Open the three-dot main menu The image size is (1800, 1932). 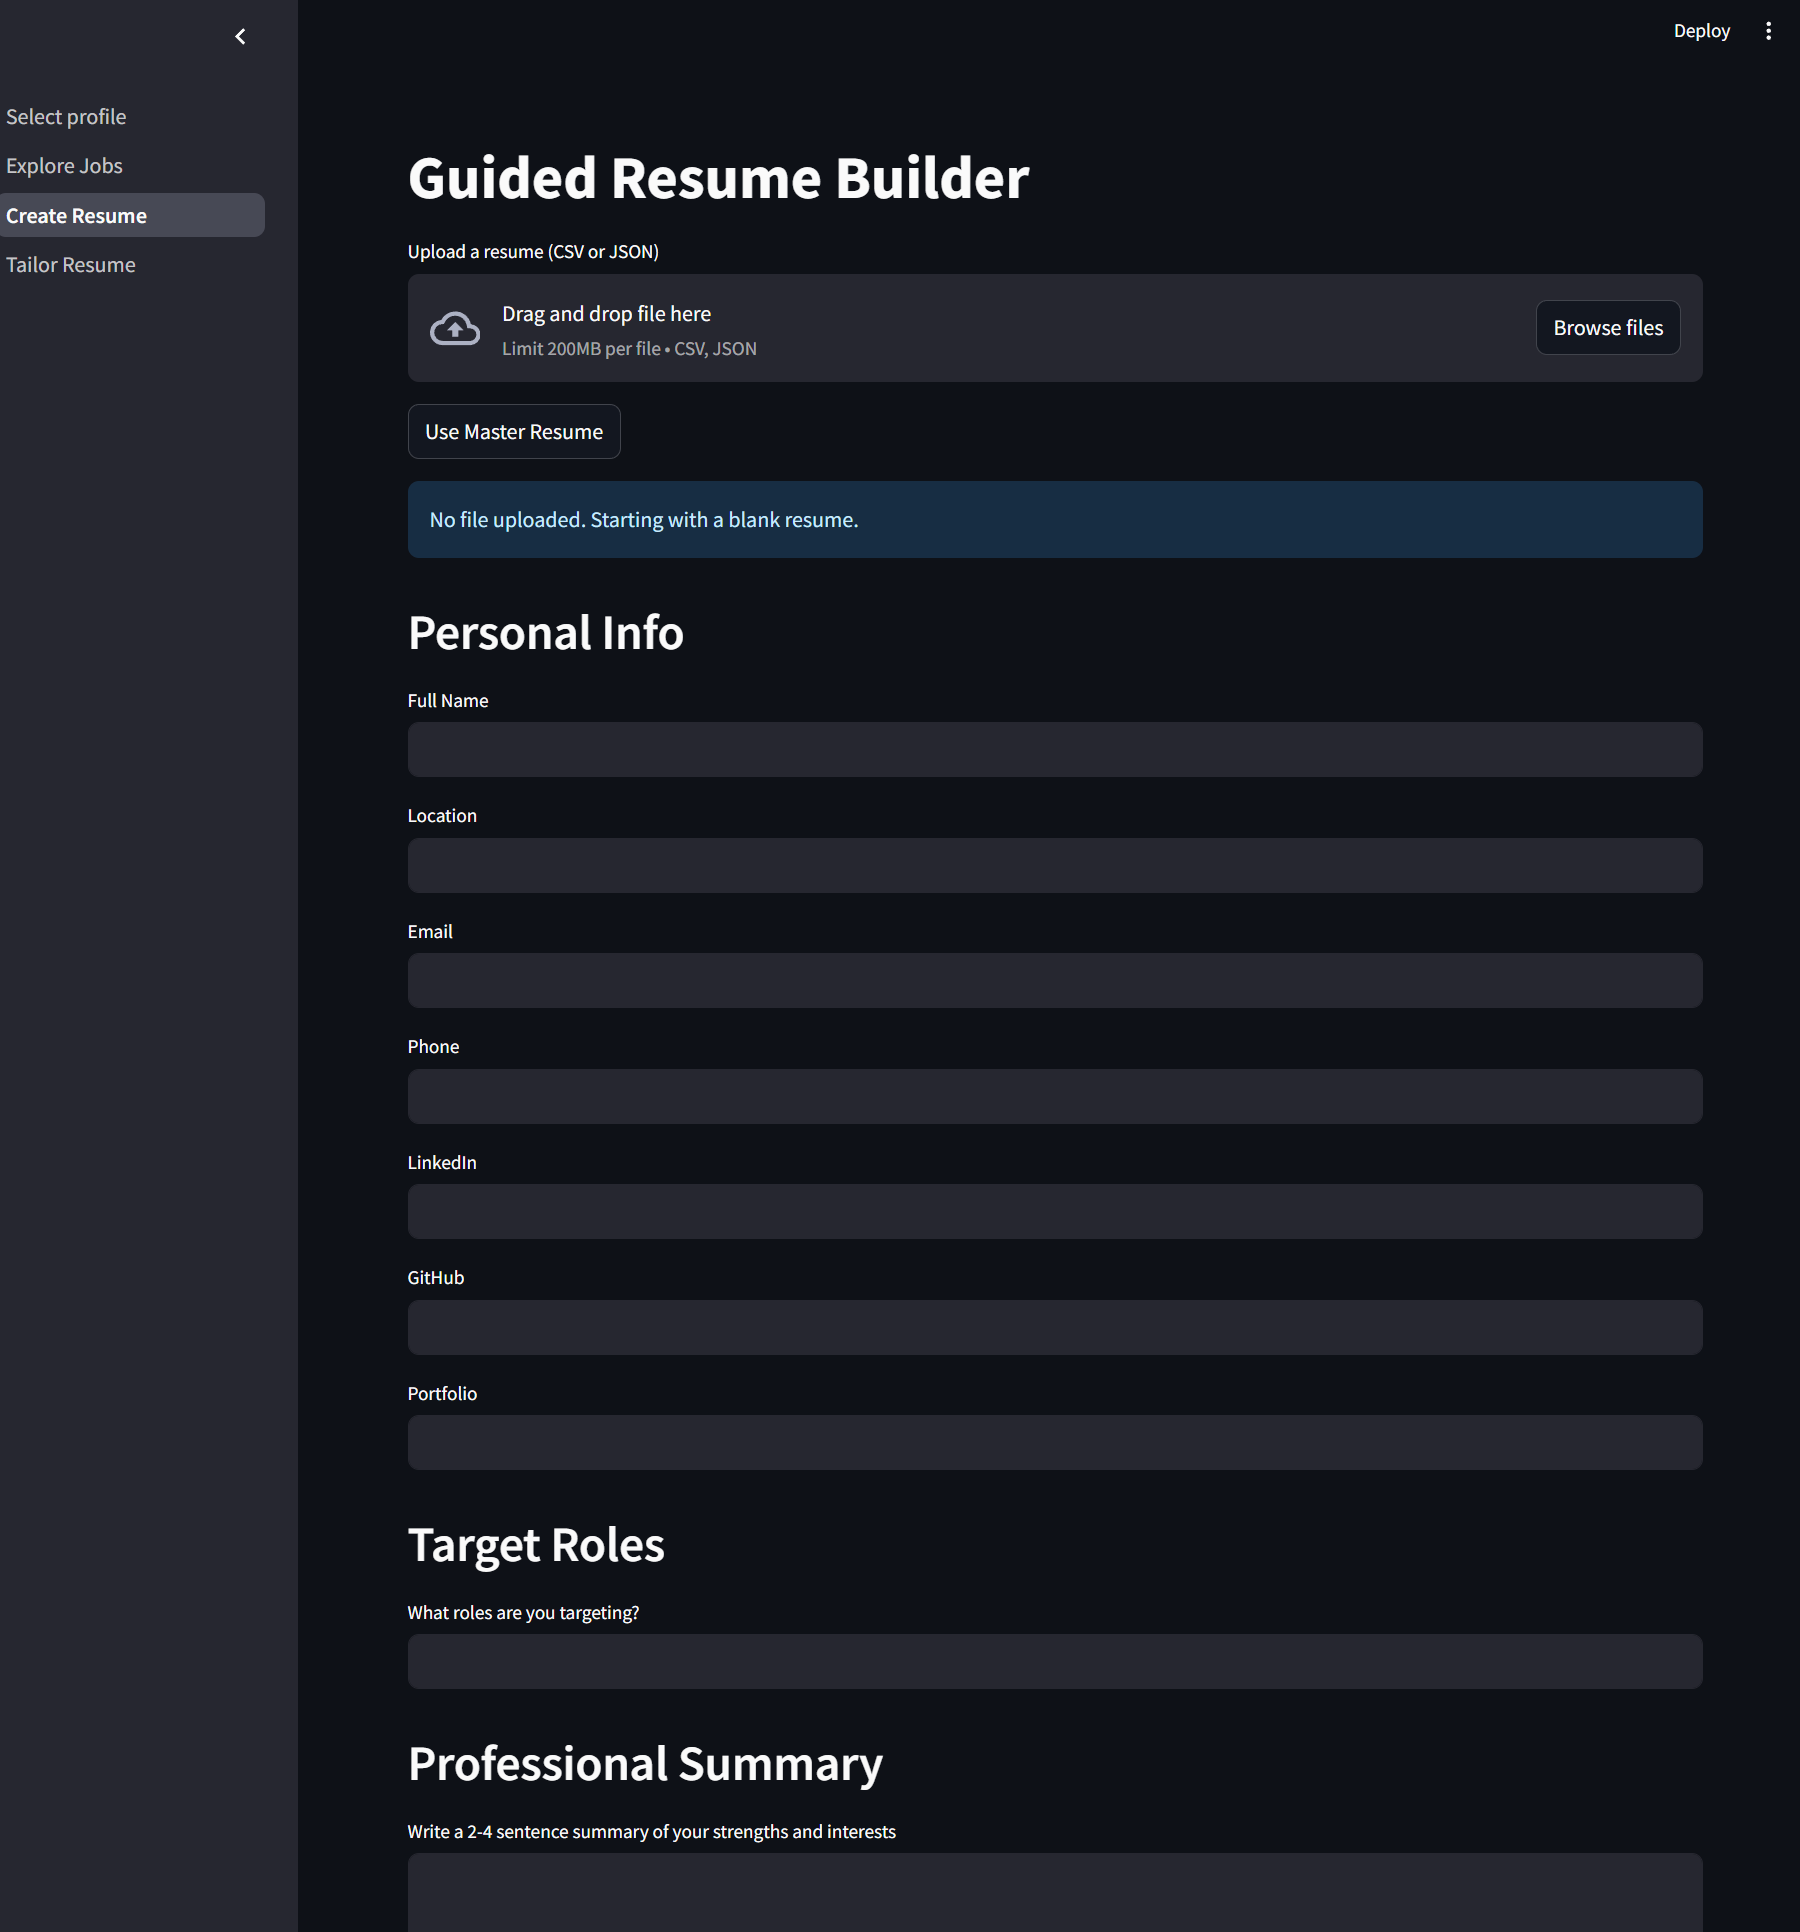[x=1768, y=31]
